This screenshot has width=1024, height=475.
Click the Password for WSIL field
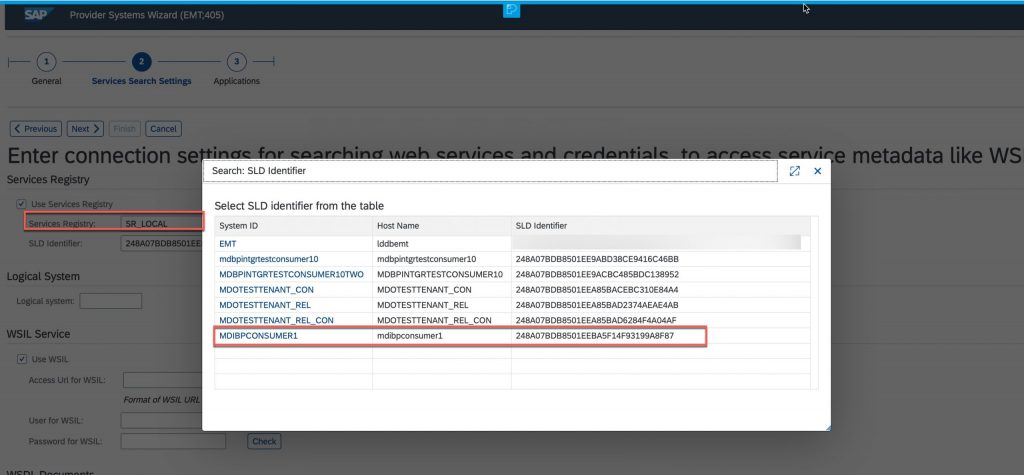tap(173, 441)
